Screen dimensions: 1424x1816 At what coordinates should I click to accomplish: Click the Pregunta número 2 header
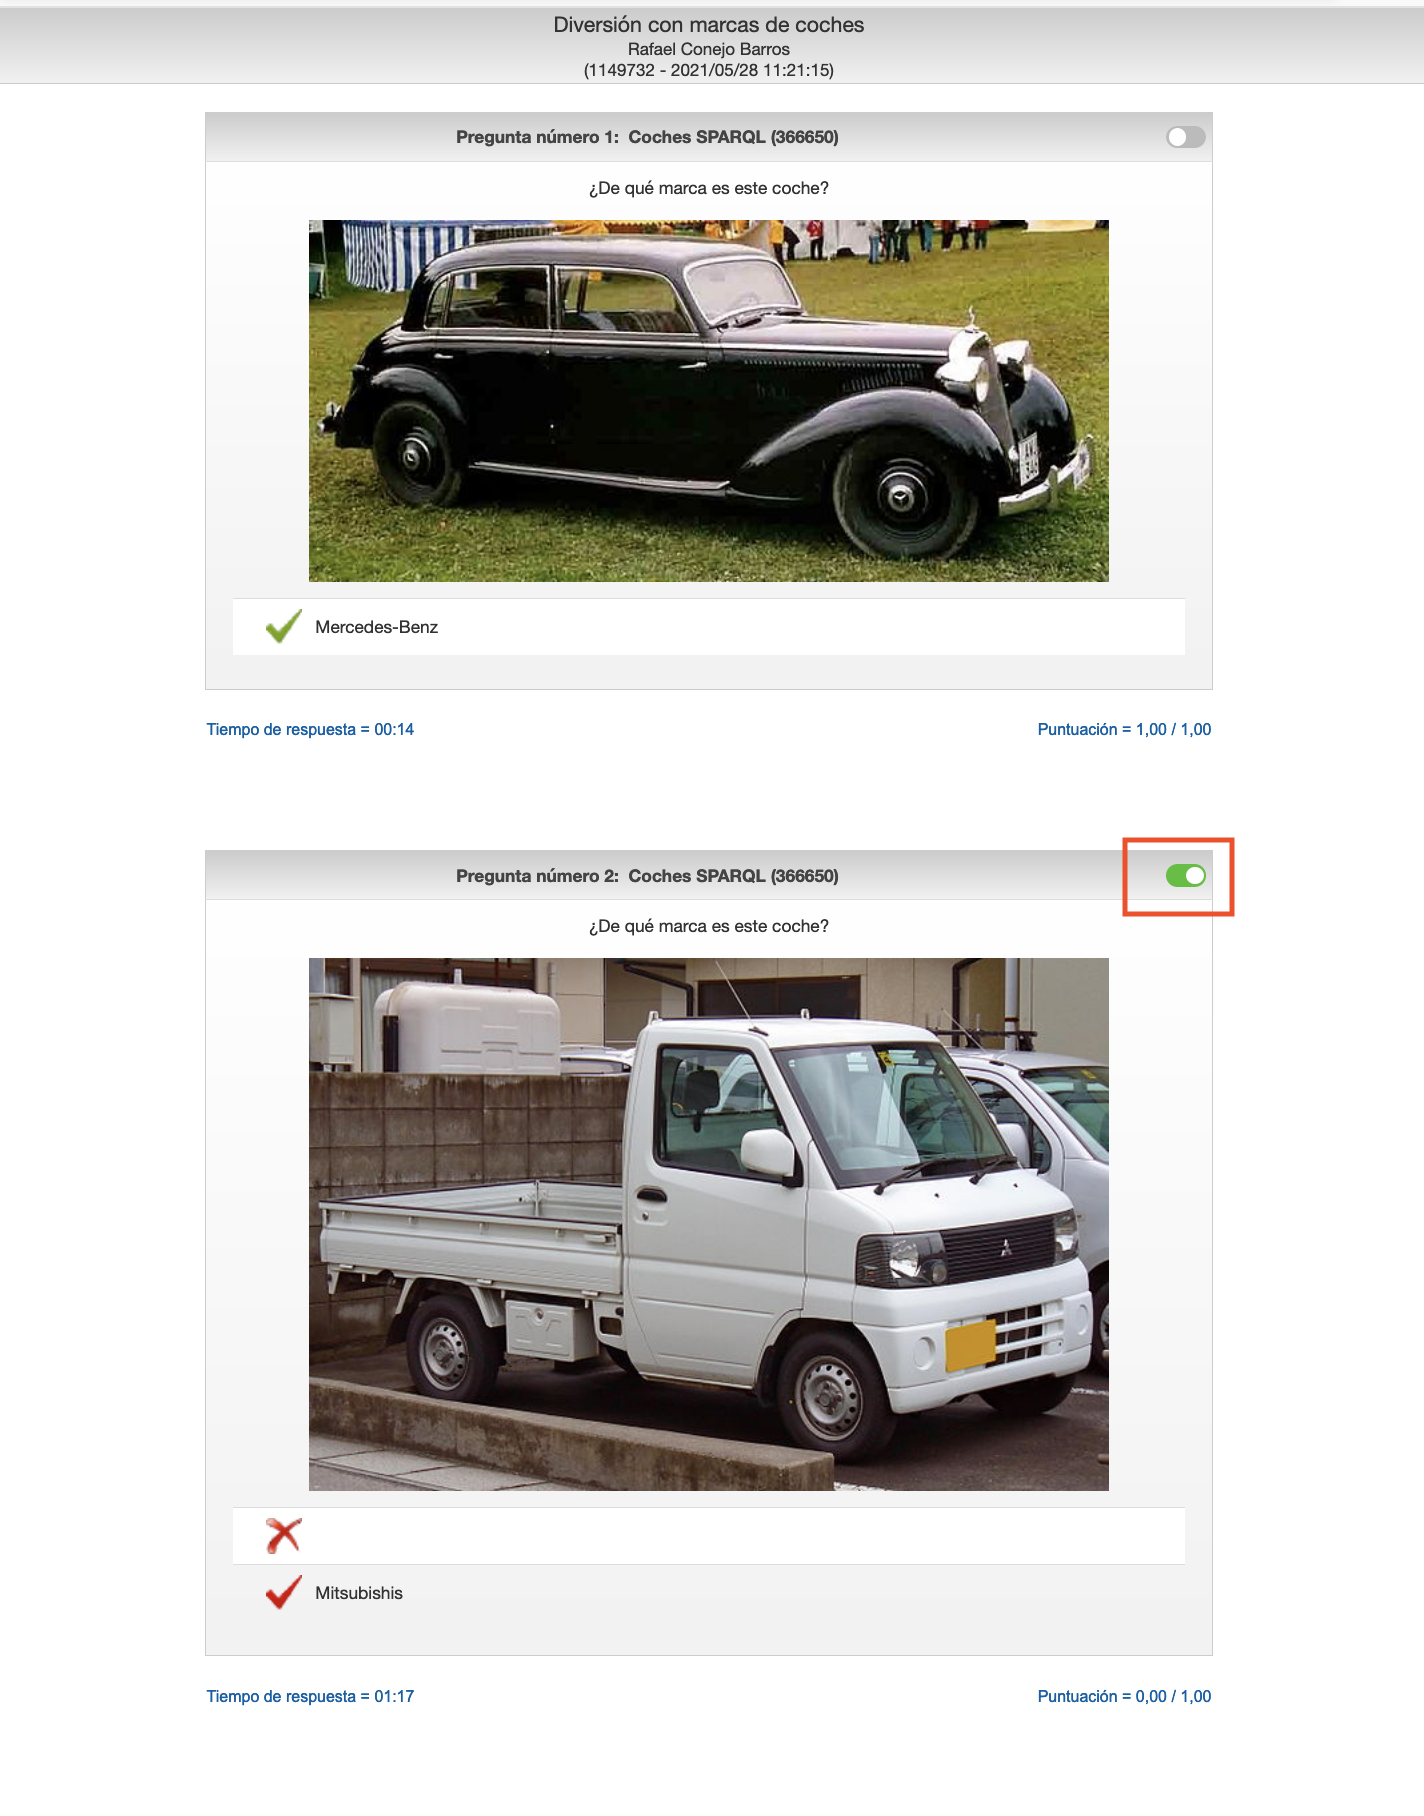(647, 876)
